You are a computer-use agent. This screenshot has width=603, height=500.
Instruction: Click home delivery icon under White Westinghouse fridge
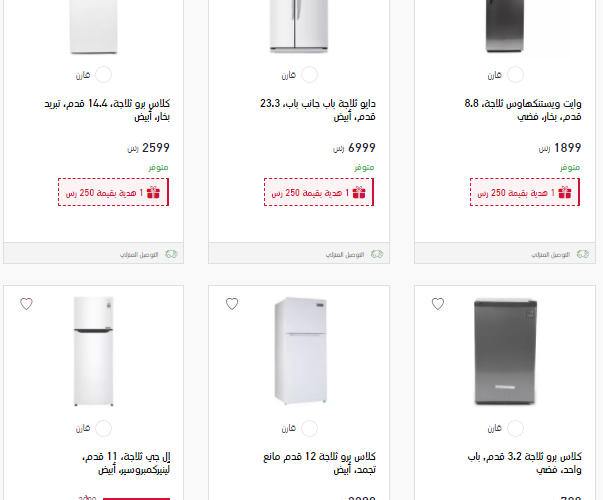point(583,254)
